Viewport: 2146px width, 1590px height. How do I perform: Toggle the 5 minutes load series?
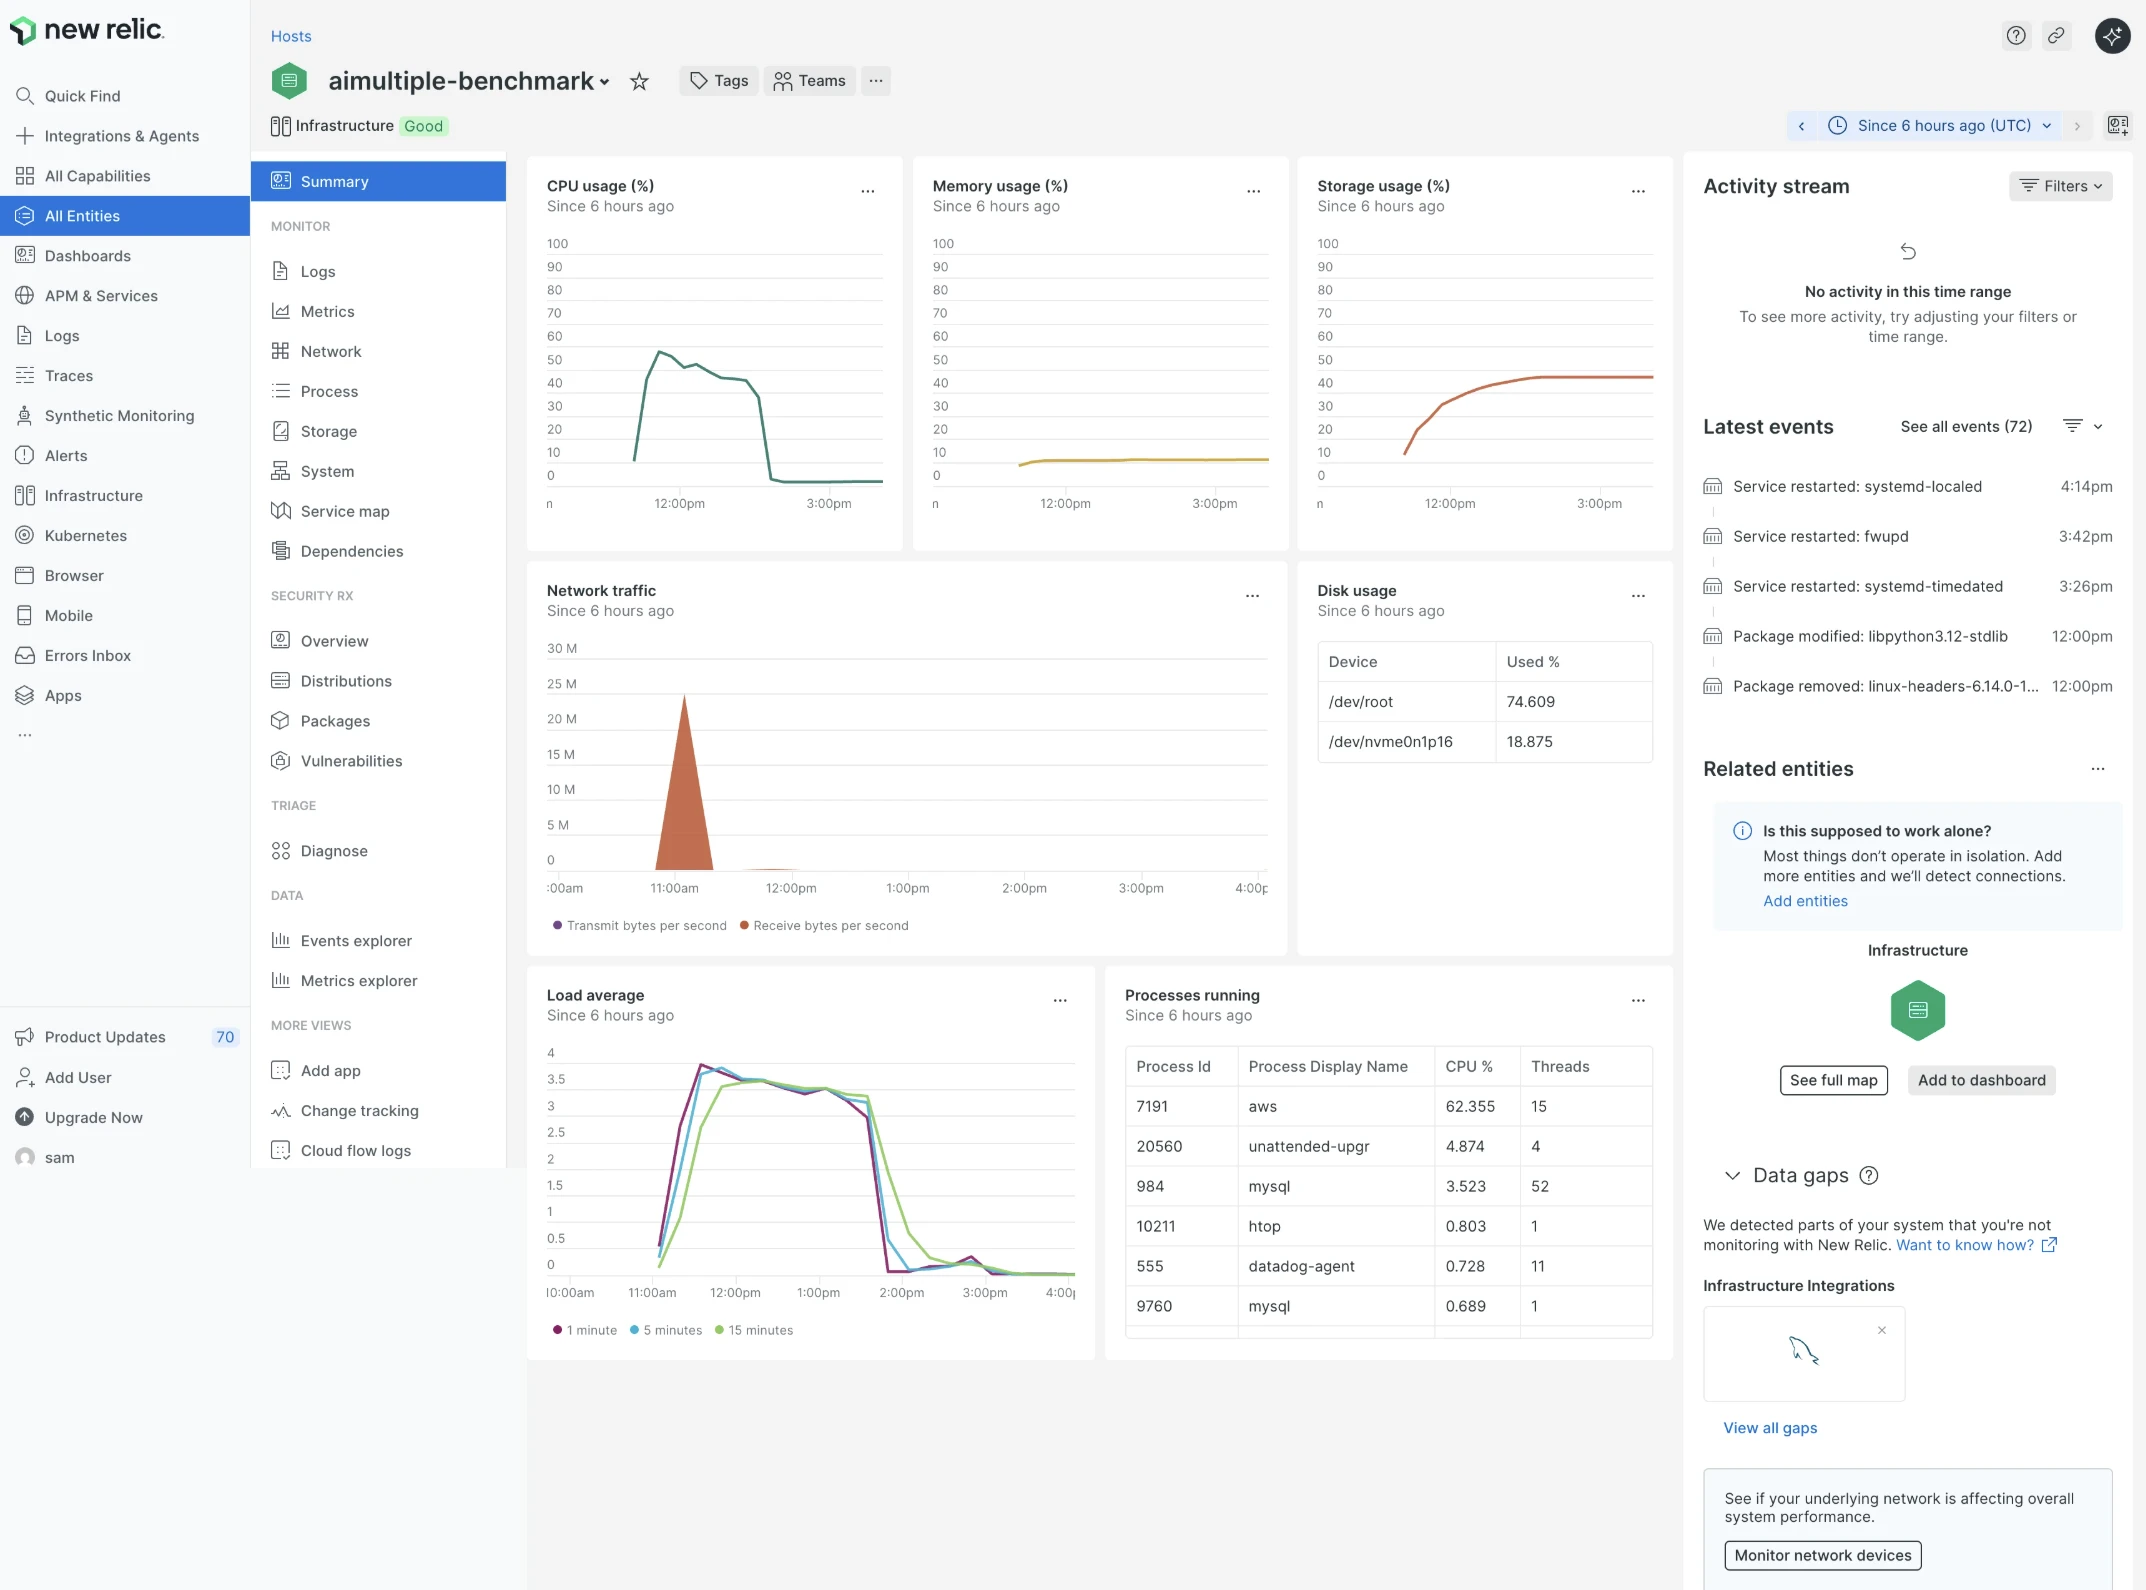click(x=666, y=1330)
